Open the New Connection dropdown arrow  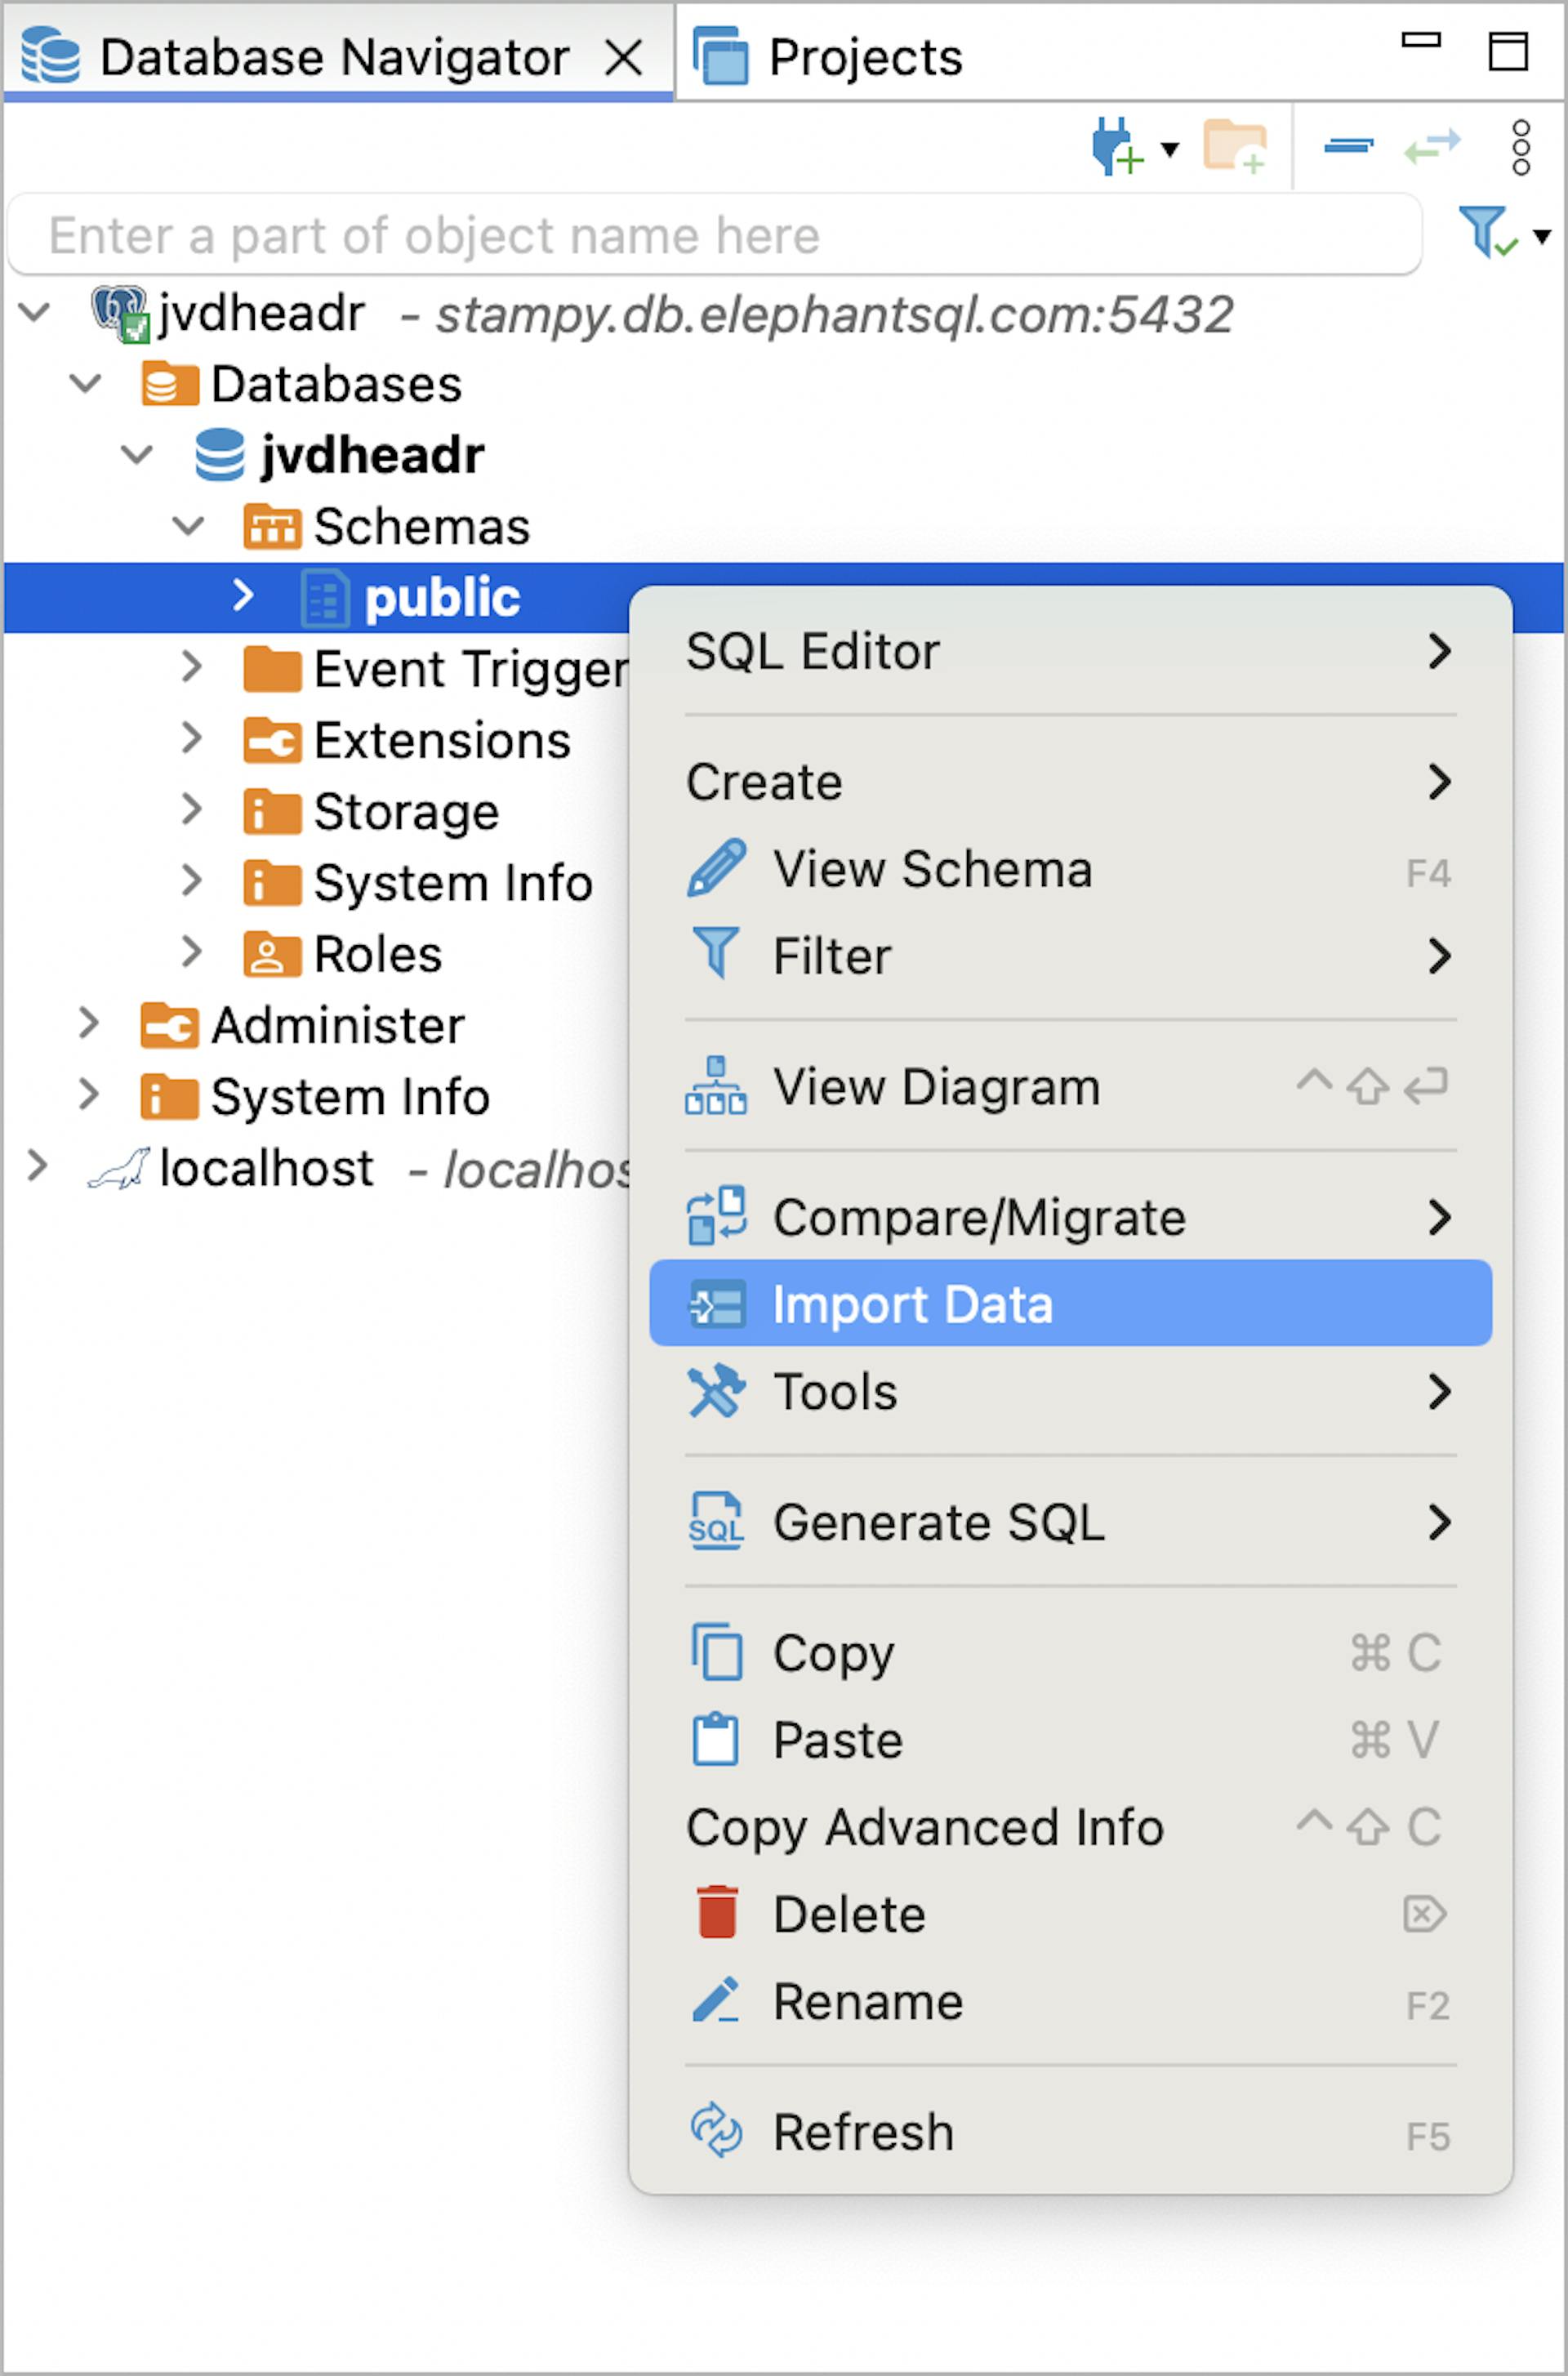(x=1169, y=150)
